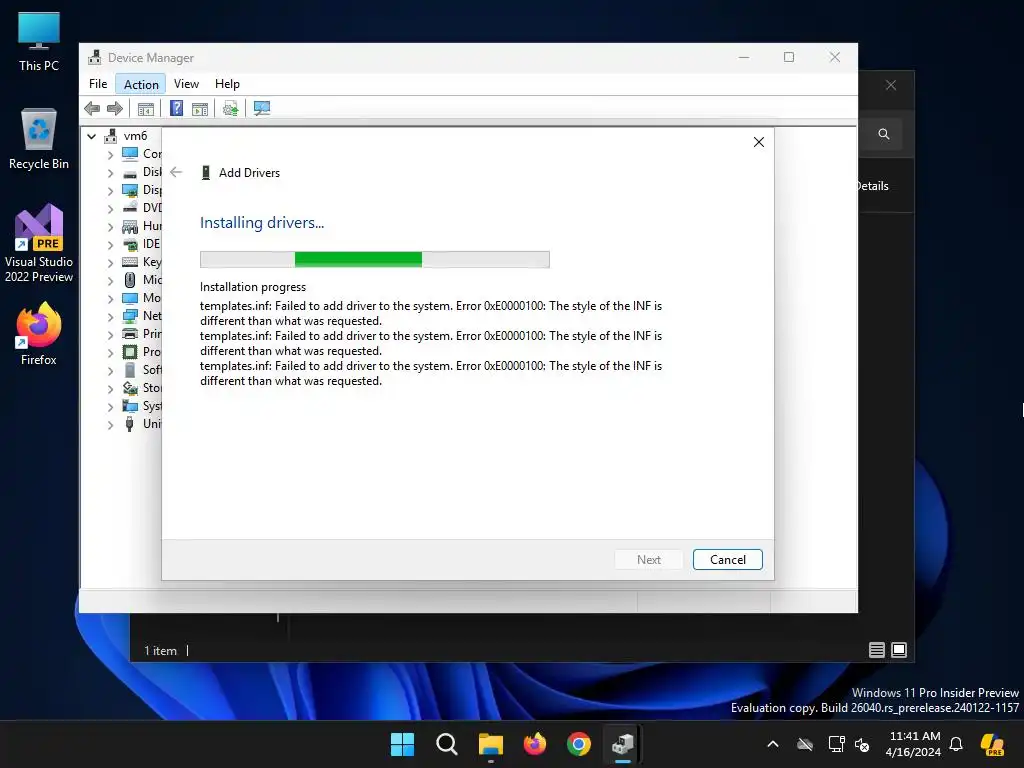1024x768 pixels.
Task: Open the Firefox desktop shortcut
Action: (x=39, y=334)
